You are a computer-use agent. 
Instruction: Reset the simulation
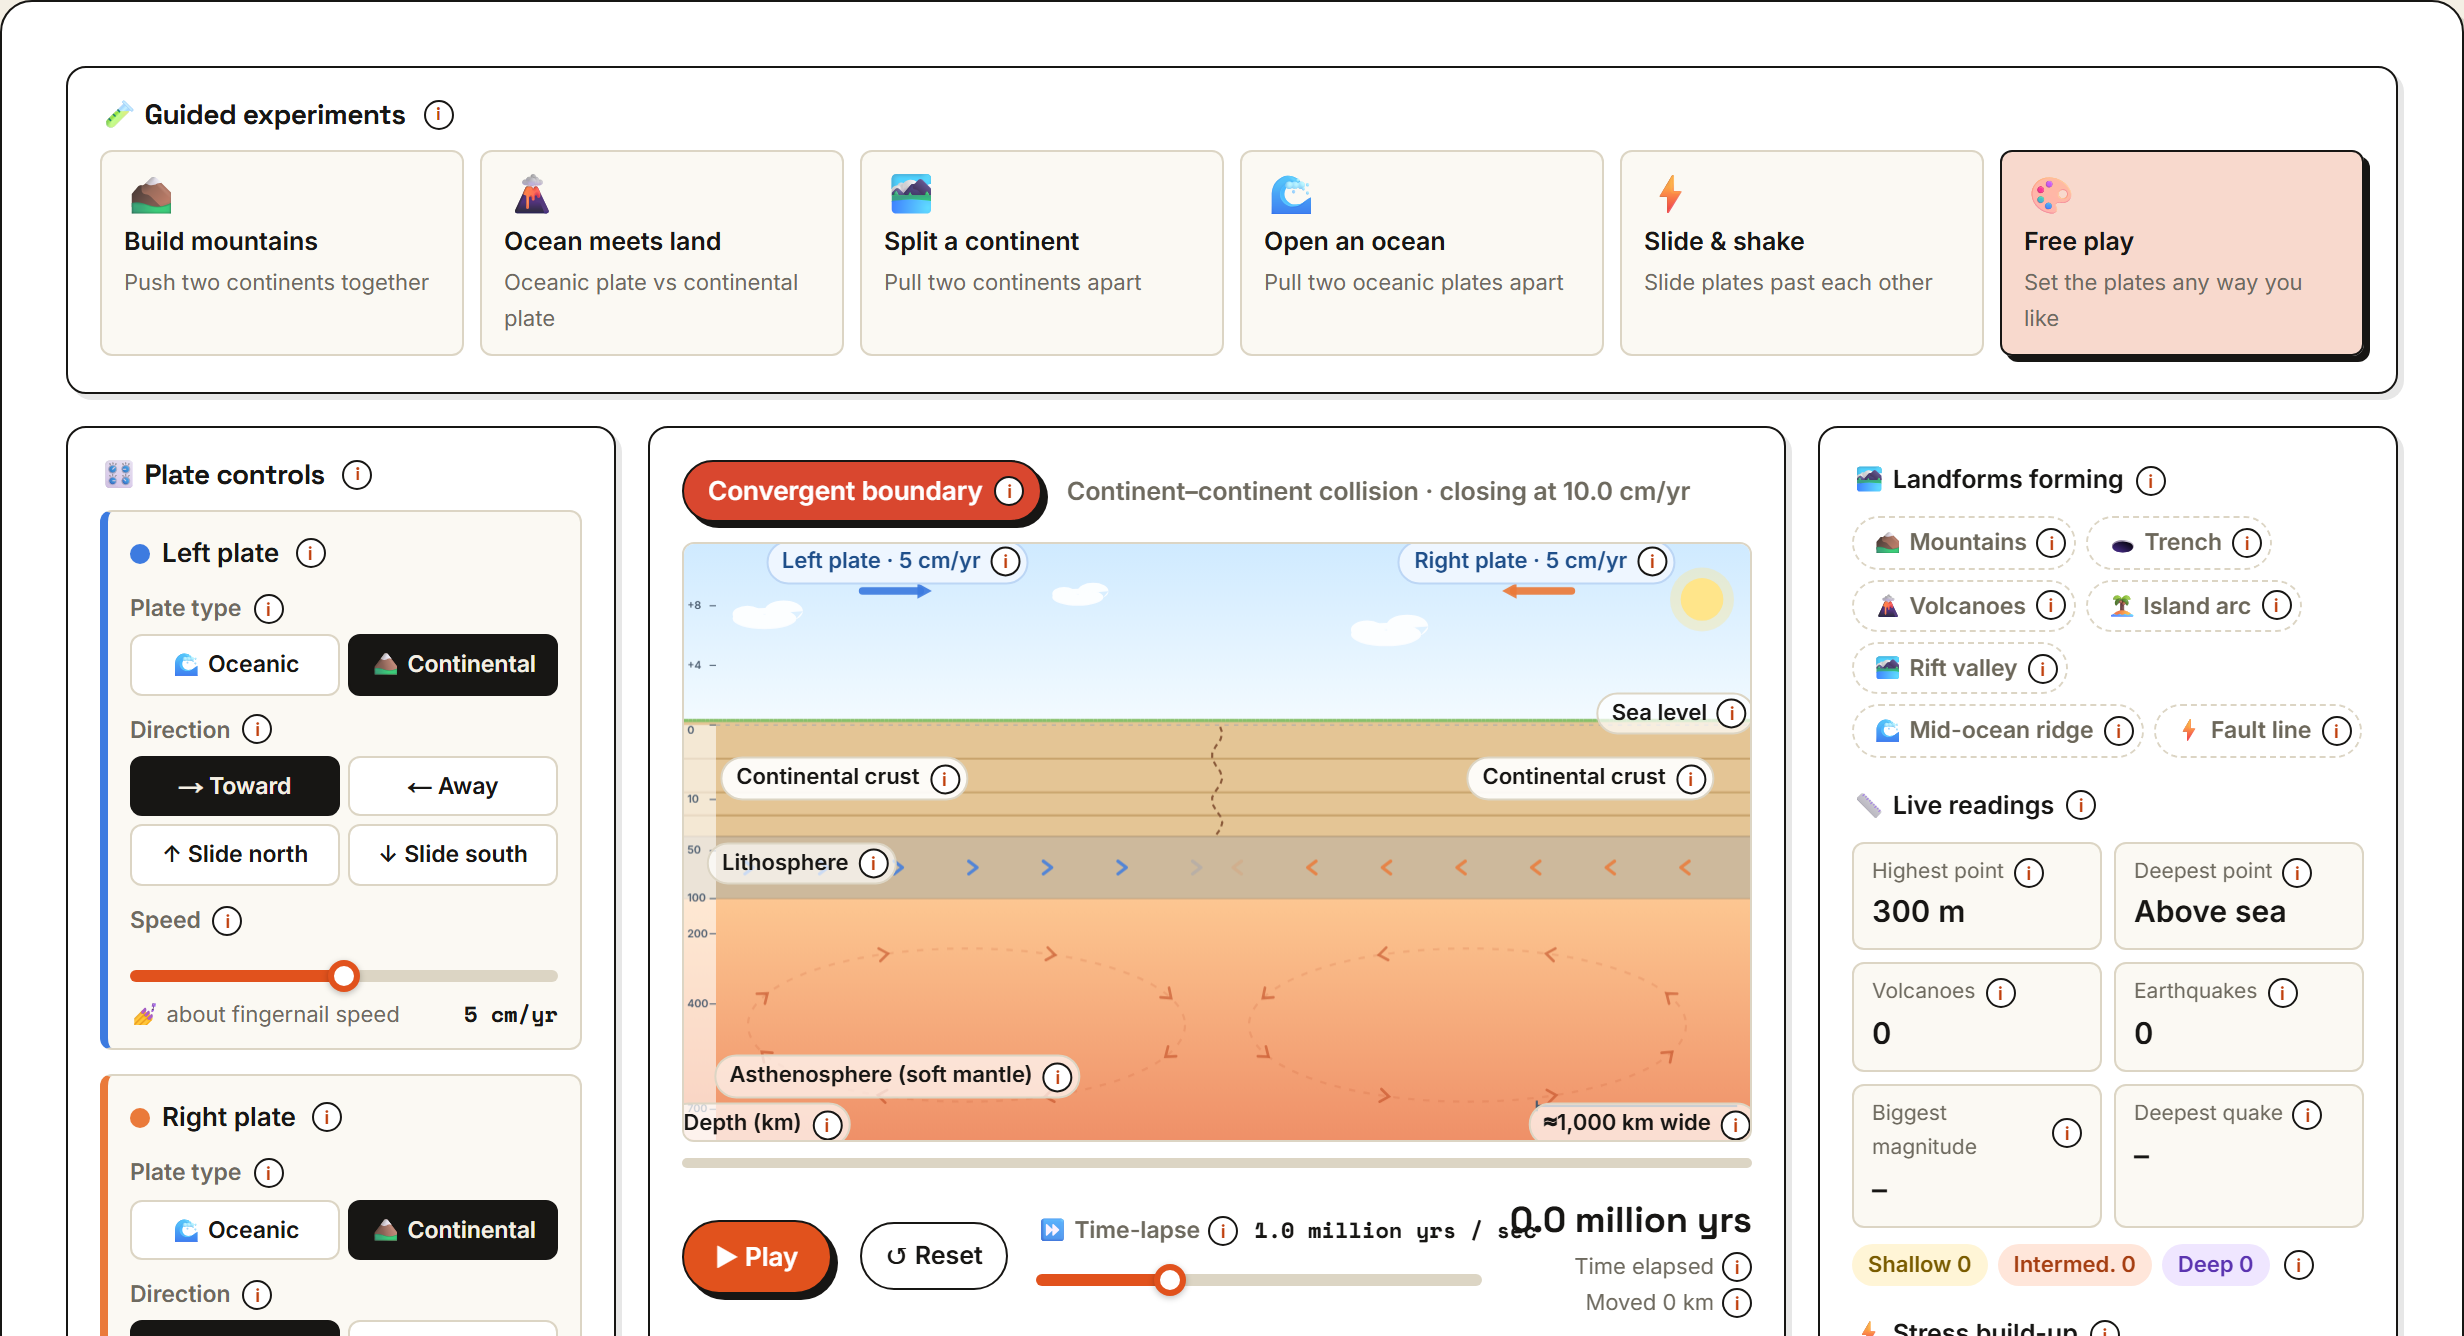click(x=934, y=1256)
